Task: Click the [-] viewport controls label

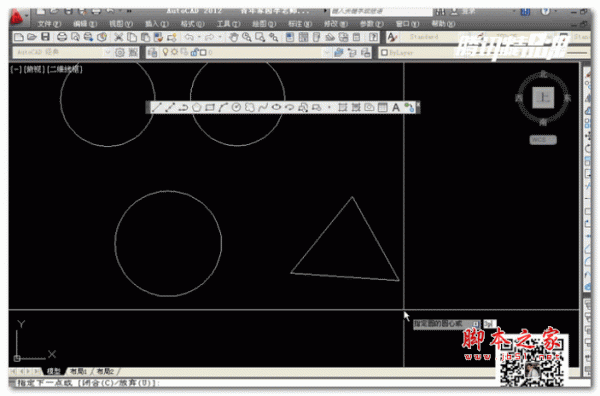Action: click(x=16, y=69)
